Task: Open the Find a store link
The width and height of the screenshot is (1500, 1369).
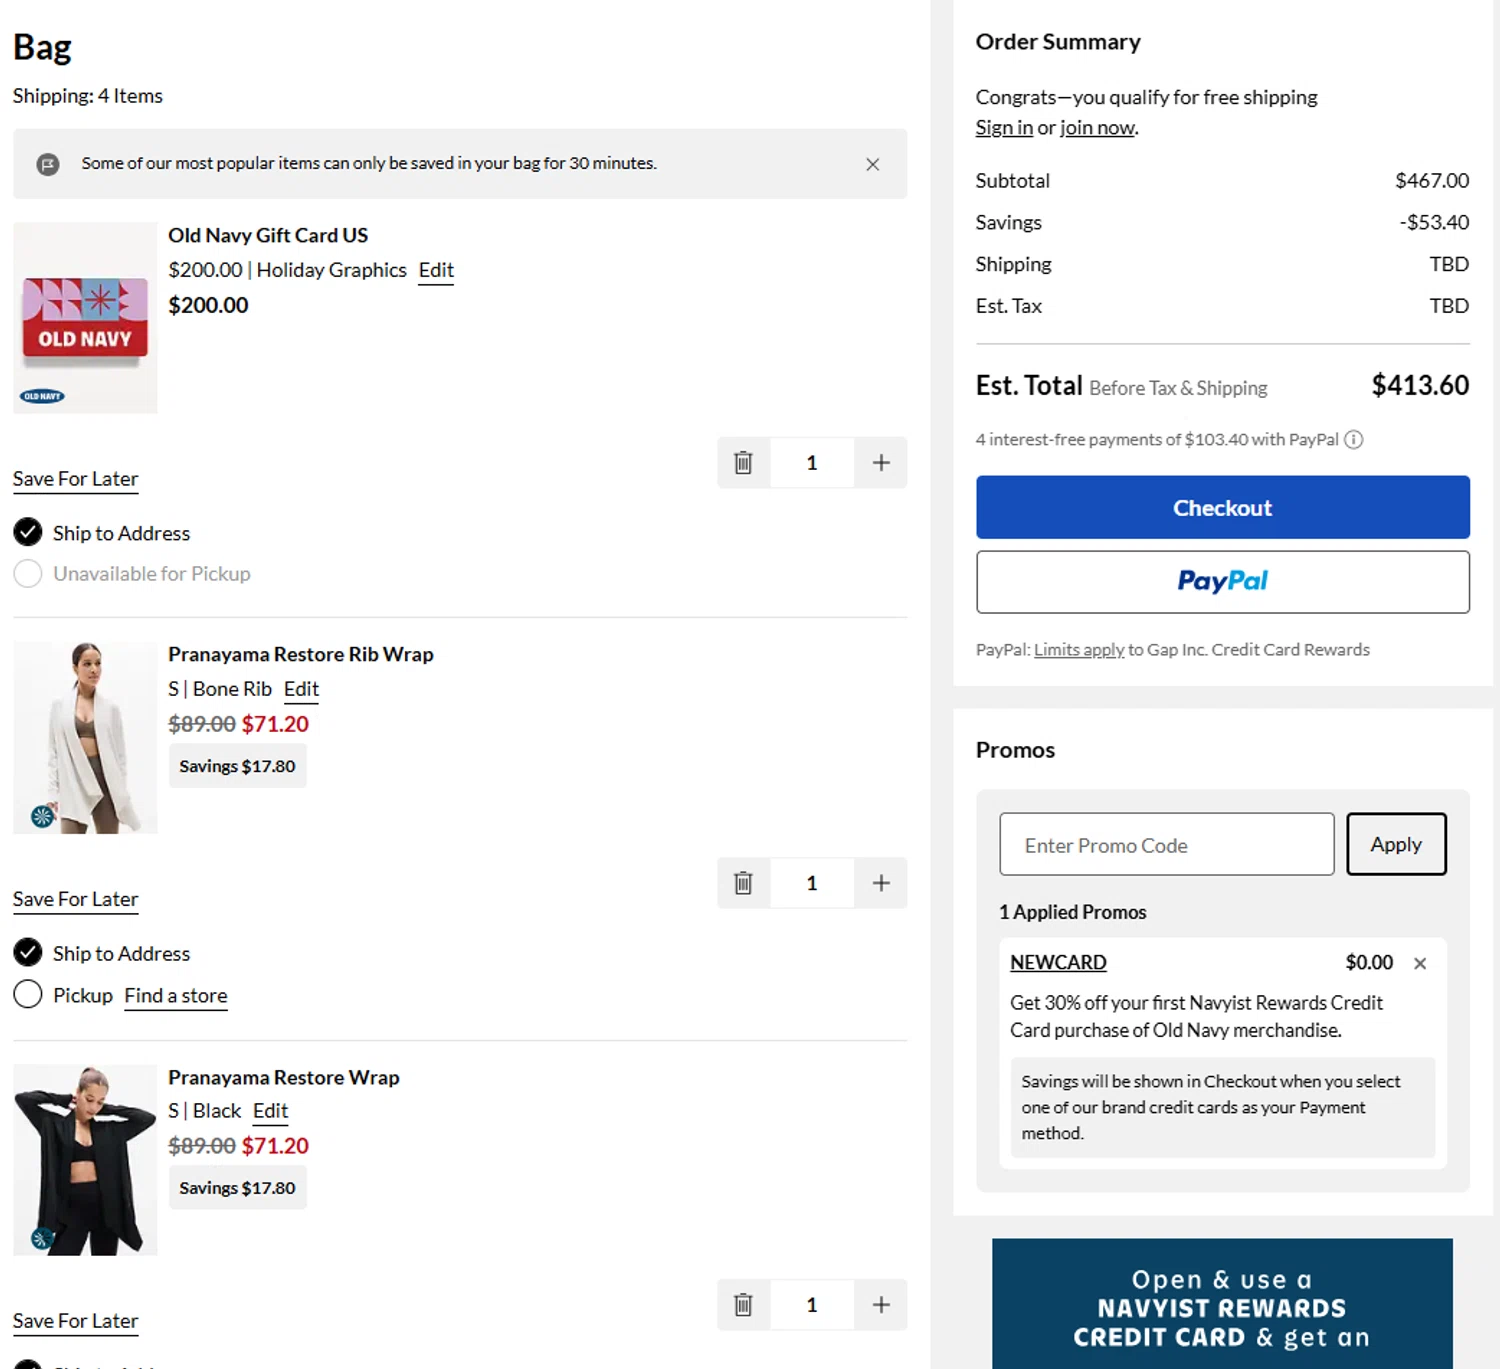Action: (x=176, y=996)
